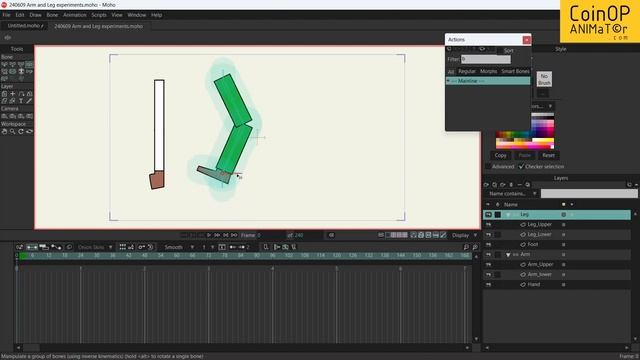
Task: Open the File menu
Action: point(7,15)
